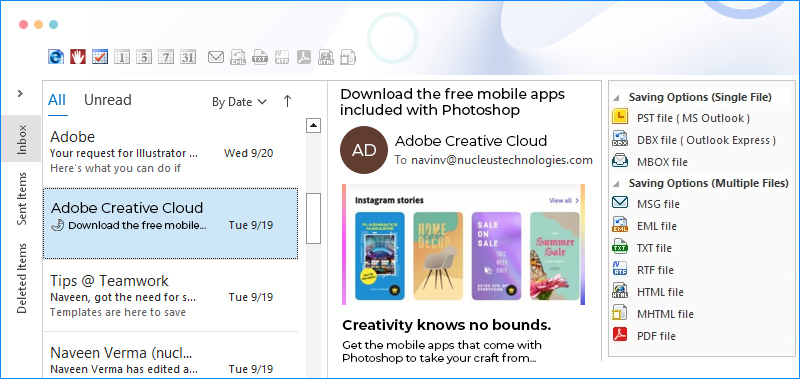Screen dimensions: 800x379
Task: Click the Creativity knows no bounds heading
Action: click(446, 325)
